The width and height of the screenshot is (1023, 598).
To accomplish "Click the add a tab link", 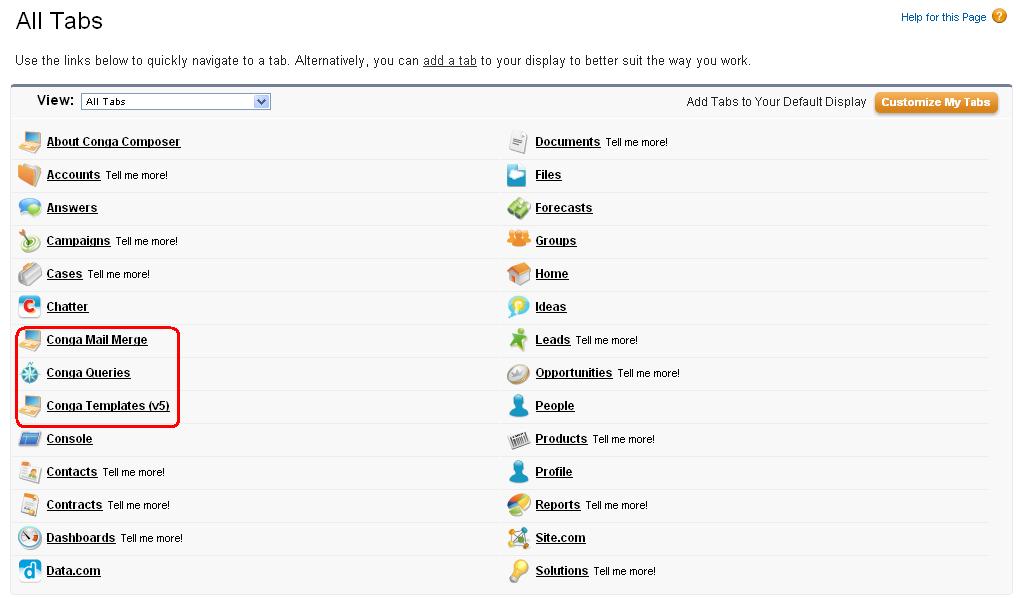I will (x=449, y=60).
